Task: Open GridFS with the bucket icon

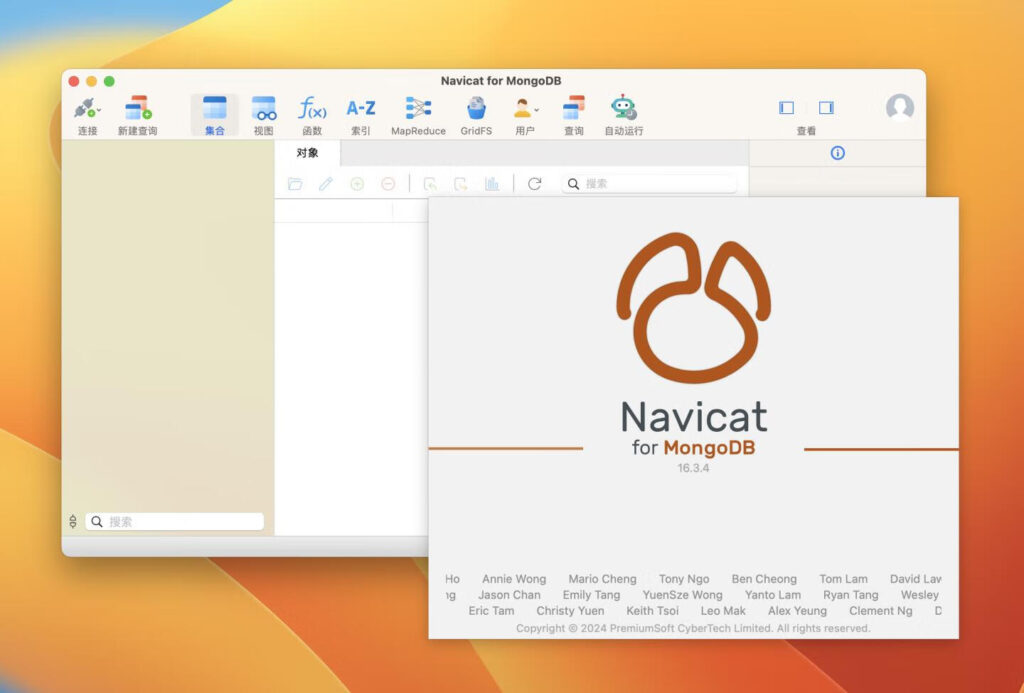Action: pyautogui.click(x=476, y=110)
